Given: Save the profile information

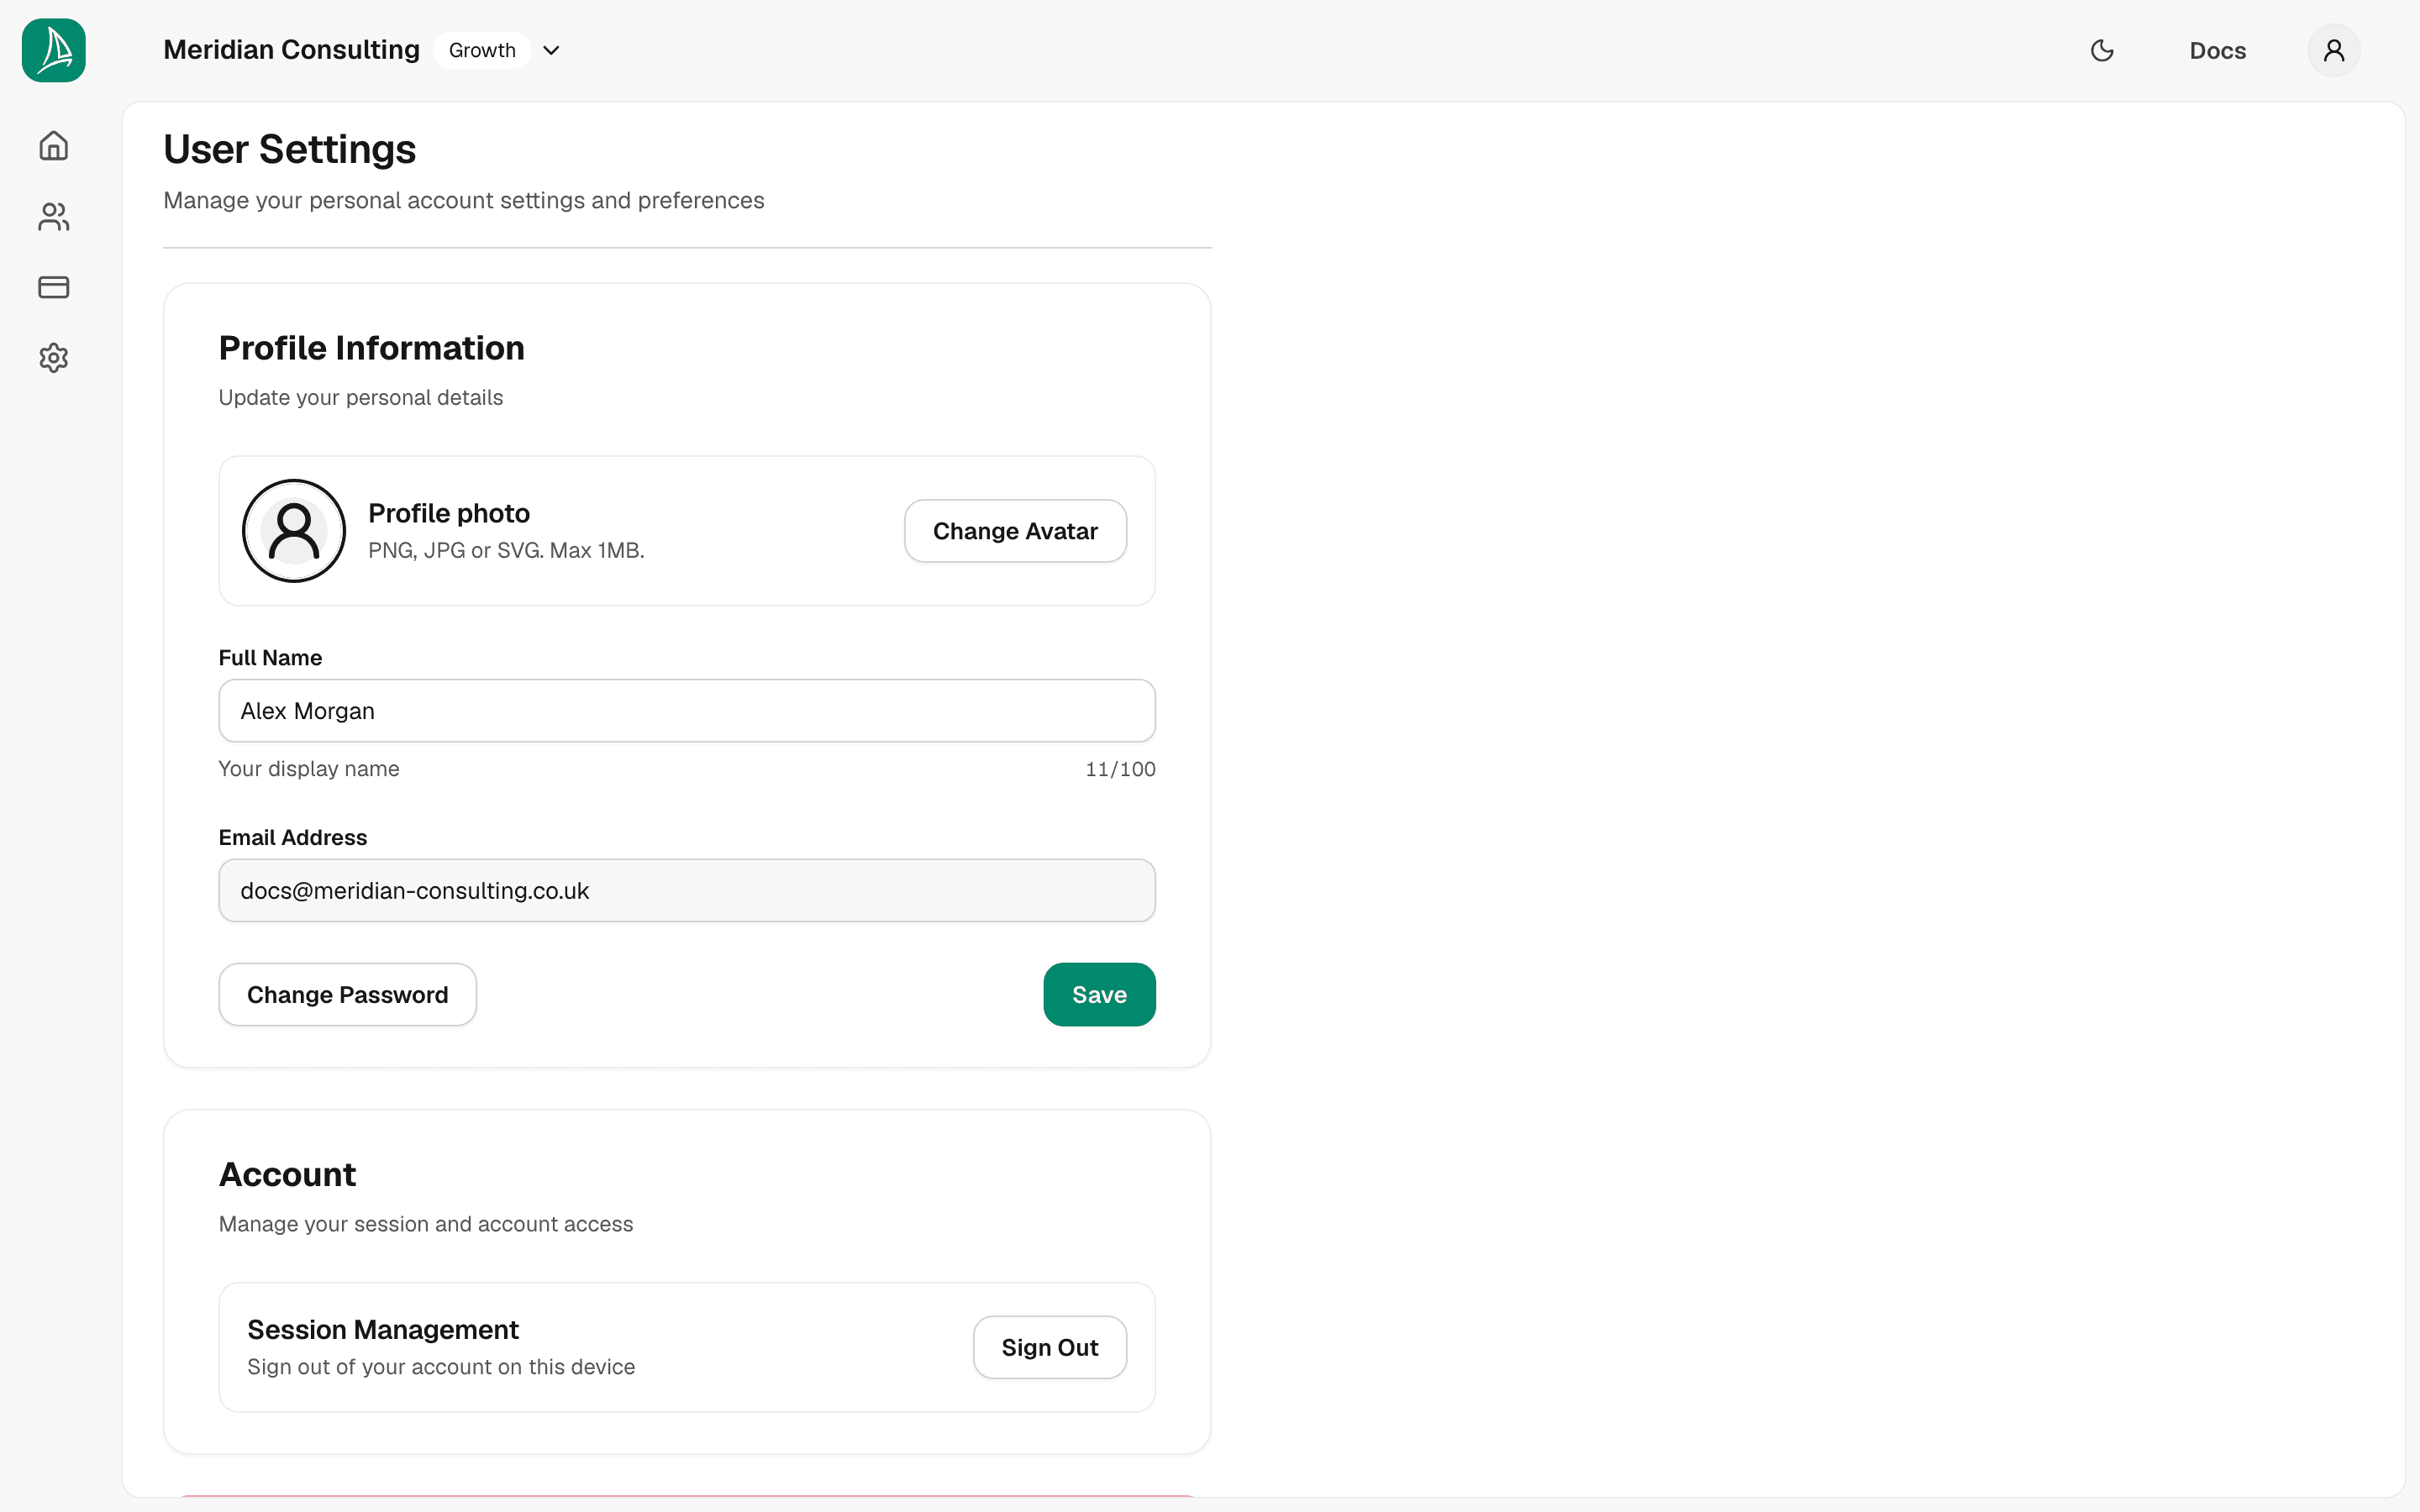Looking at the screenshot, I should click(x=1099, y=995).
